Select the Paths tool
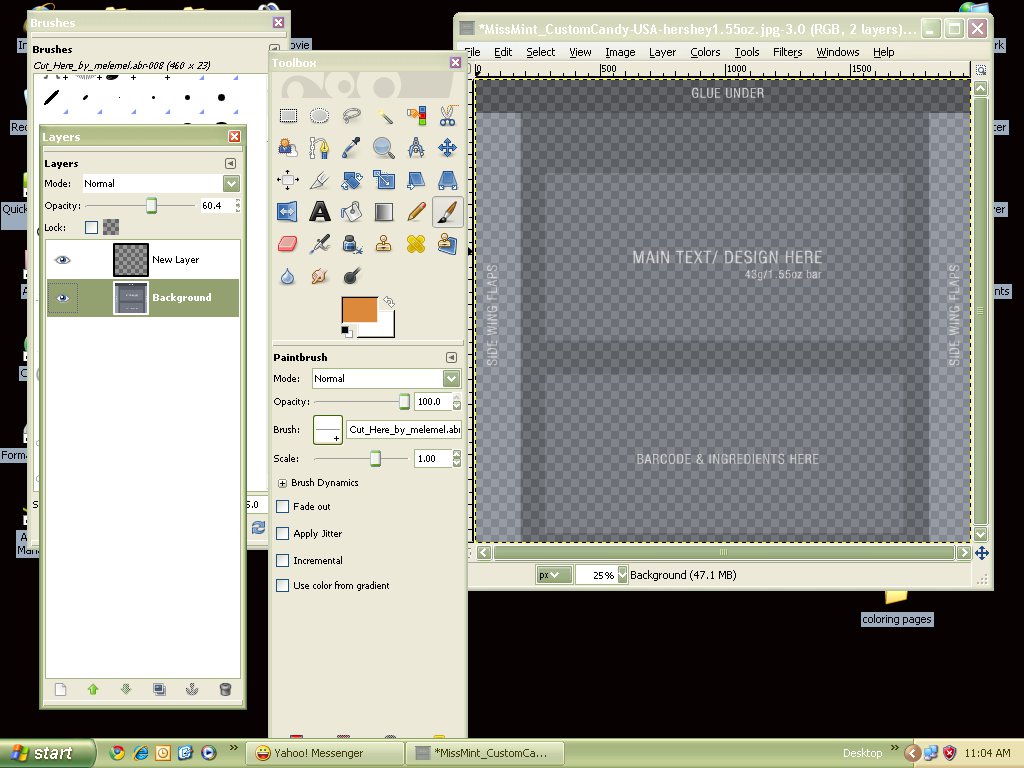This screenshot has height=768, width=1024. click(x=319, y=148)
